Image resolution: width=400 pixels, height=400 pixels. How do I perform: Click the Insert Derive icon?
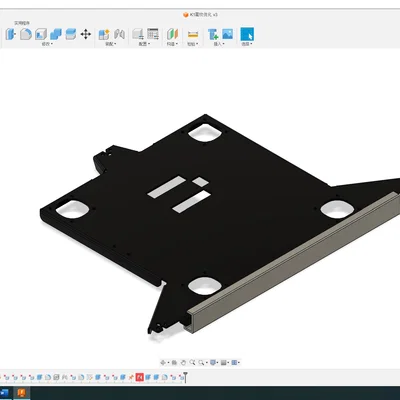click(x=213, y=34)
